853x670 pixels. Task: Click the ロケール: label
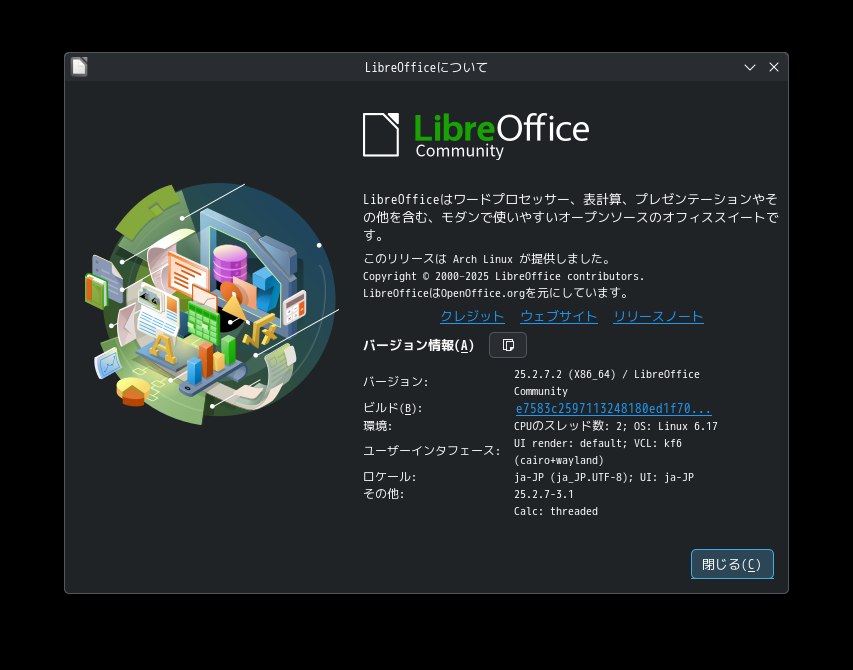tap(390, 477)
